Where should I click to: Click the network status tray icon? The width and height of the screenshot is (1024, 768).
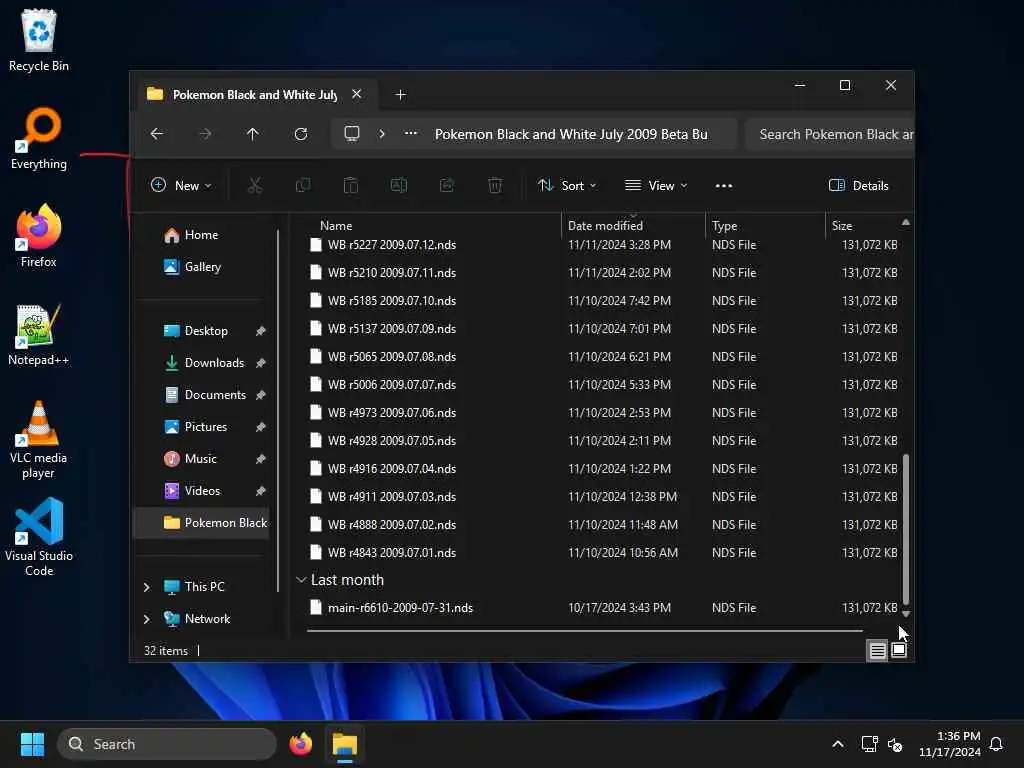point(869,744)
